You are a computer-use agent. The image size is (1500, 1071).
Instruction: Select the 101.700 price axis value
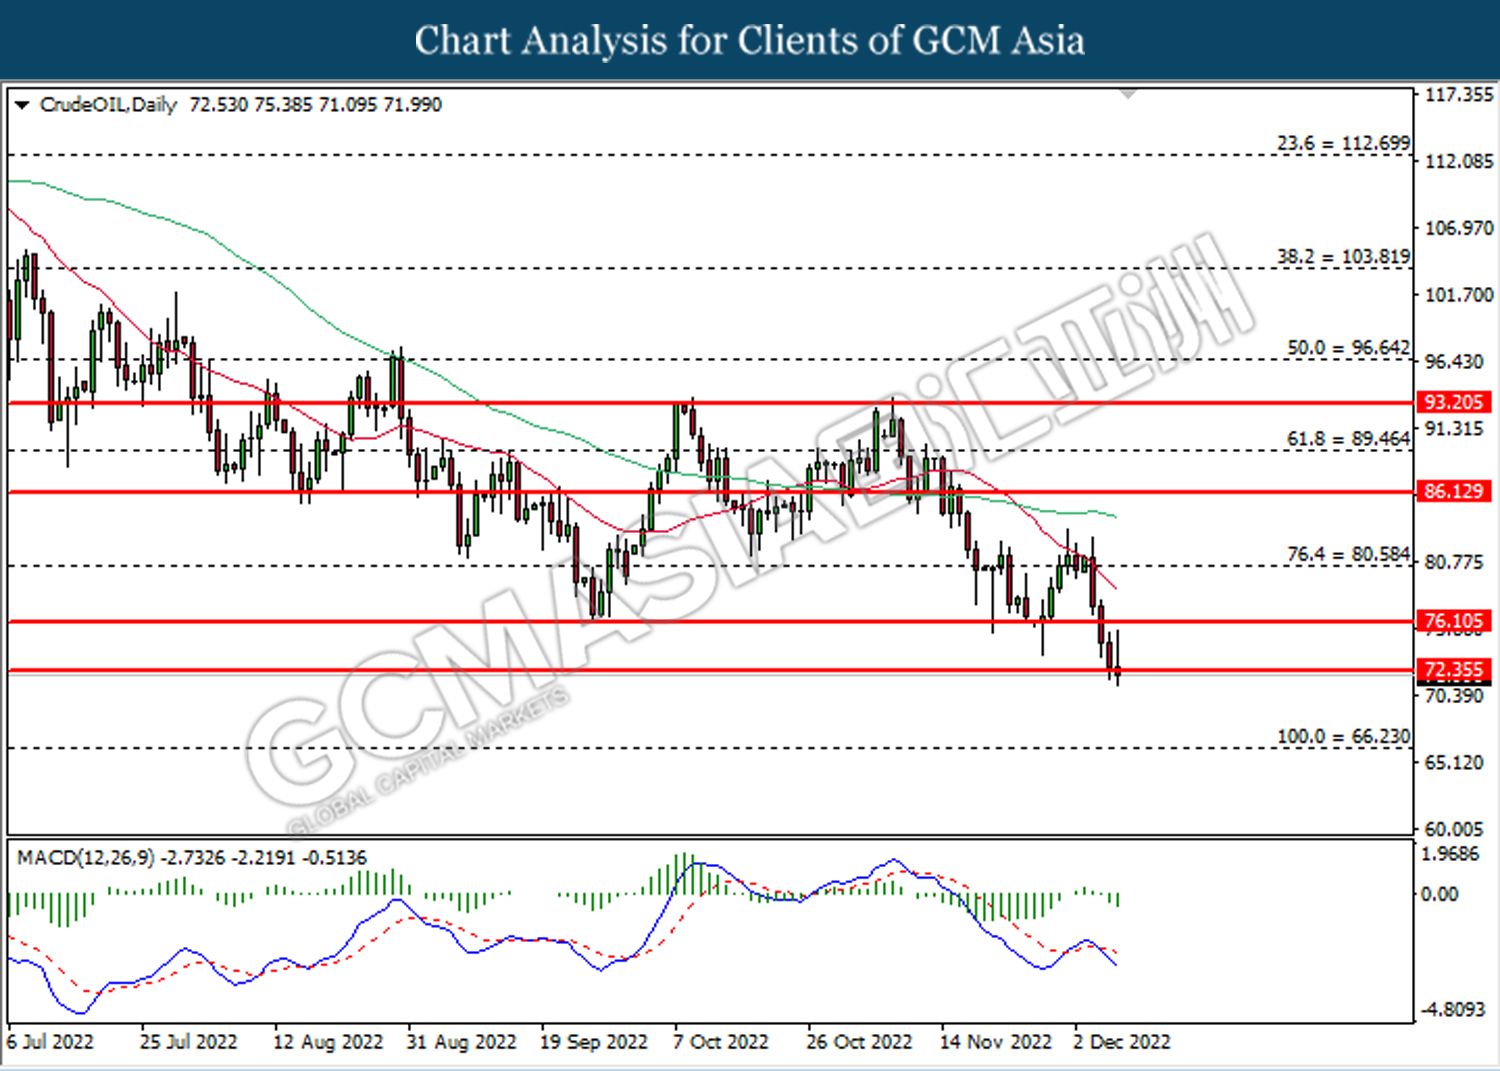pyautogui.click(x=1459, y=295)
